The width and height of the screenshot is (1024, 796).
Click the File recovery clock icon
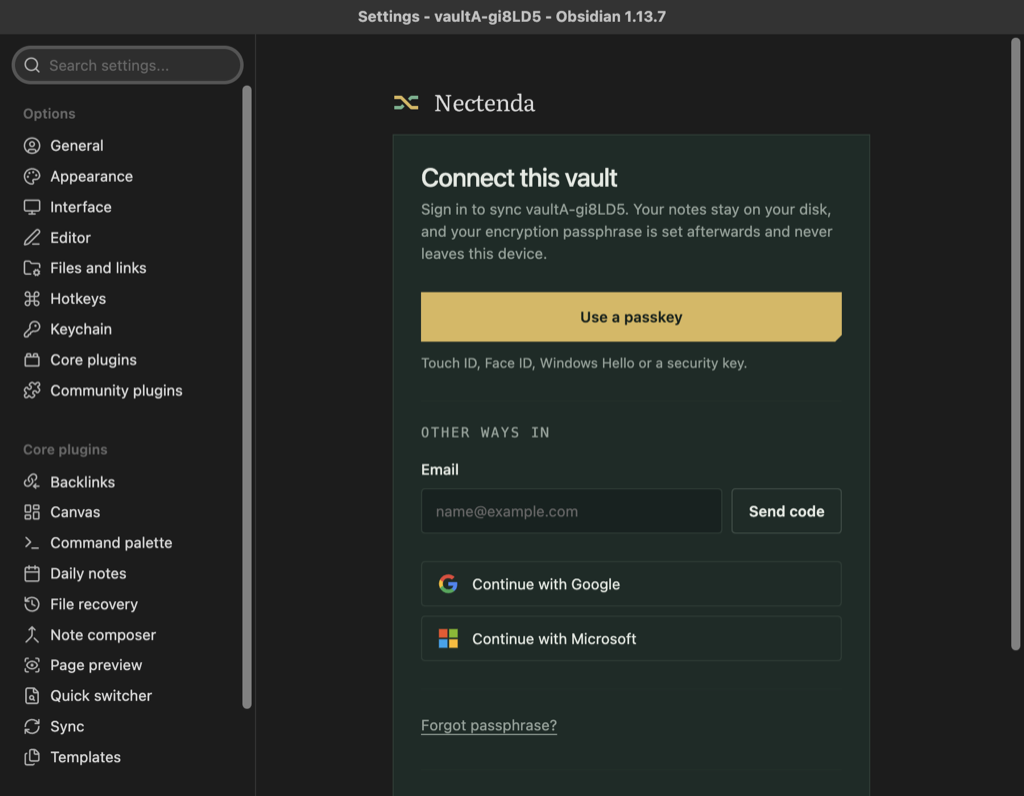(32, 604)
